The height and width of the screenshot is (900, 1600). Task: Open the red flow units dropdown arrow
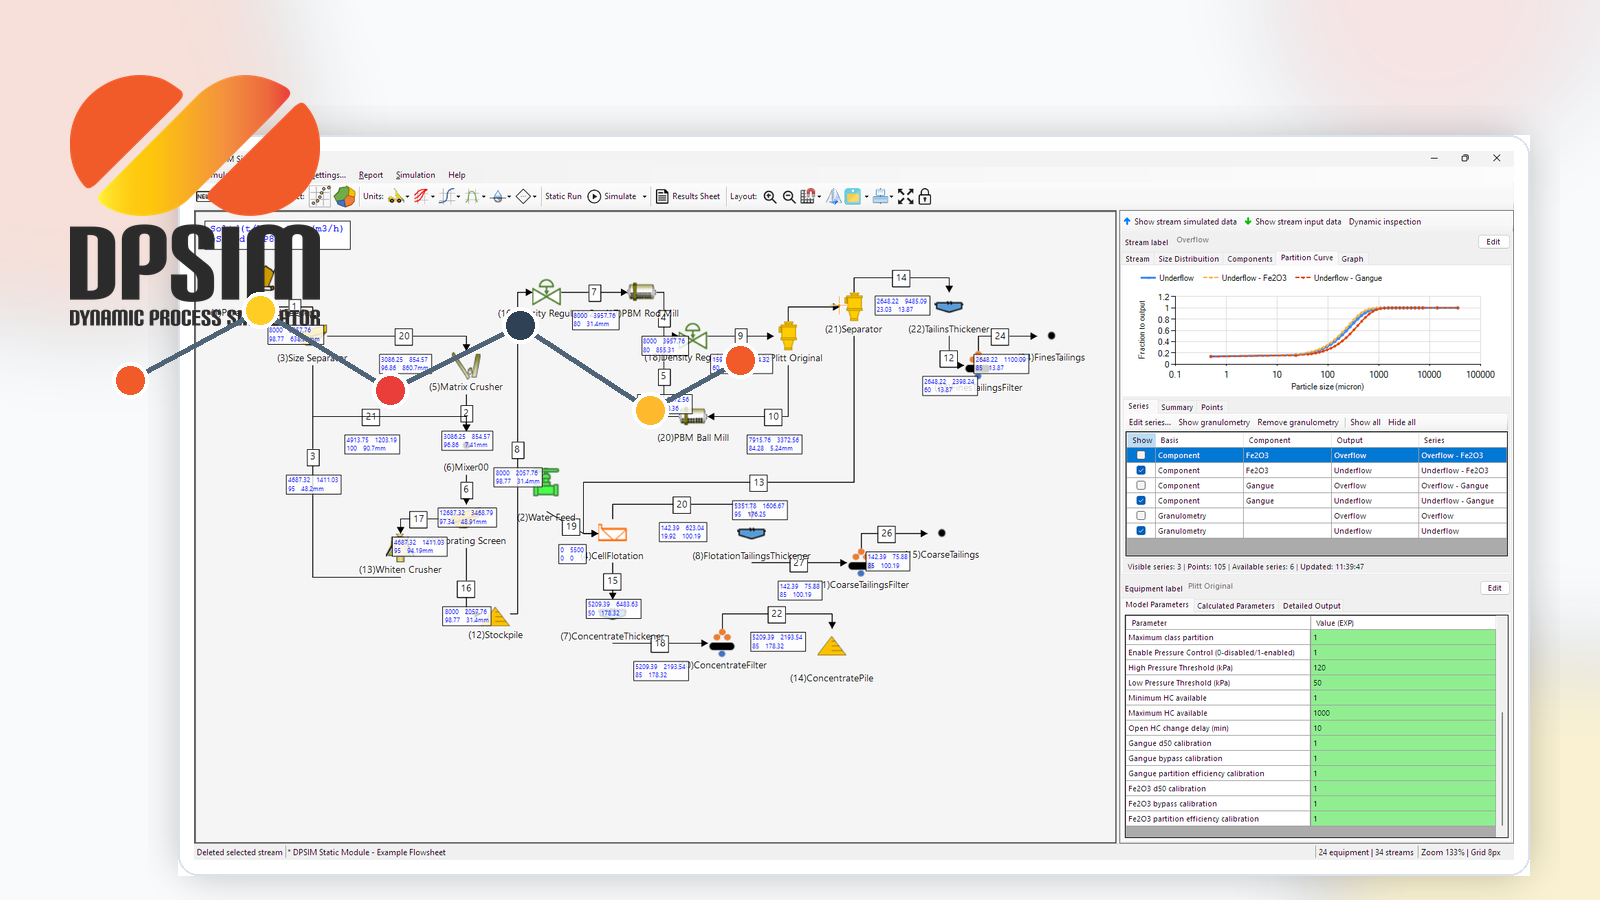433,197
